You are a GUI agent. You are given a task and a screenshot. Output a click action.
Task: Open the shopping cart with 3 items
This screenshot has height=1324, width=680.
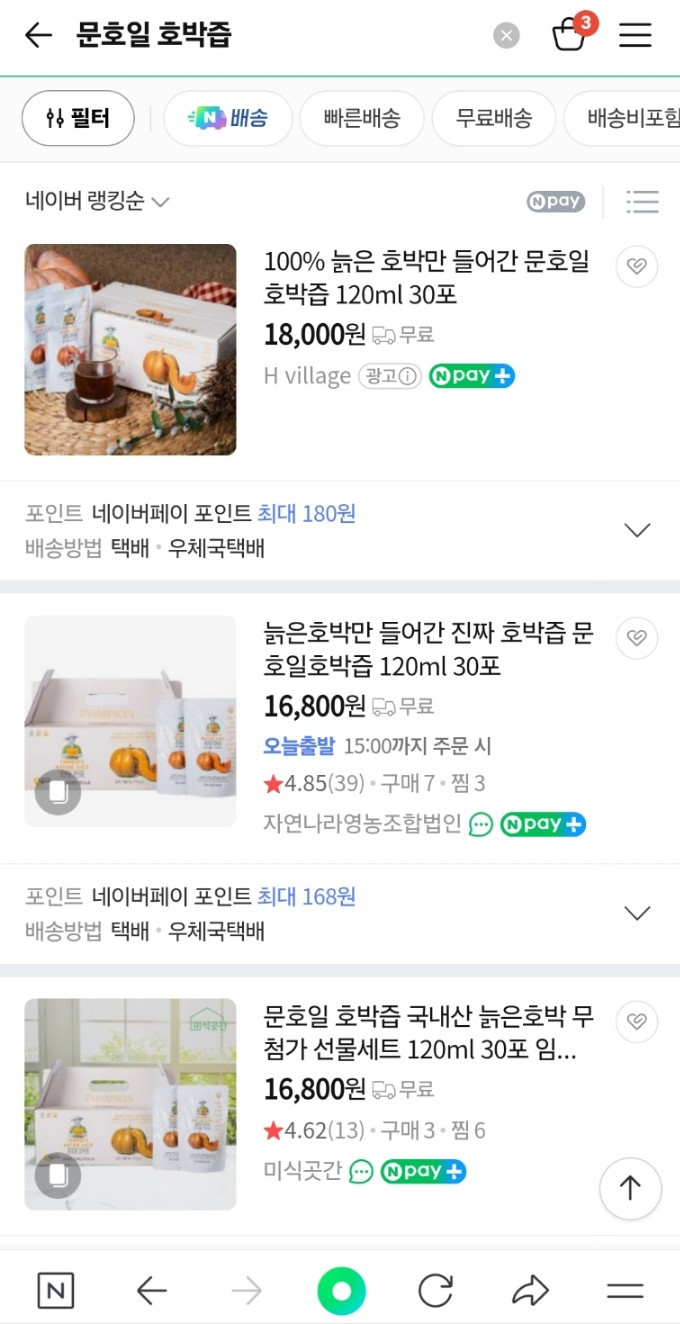pos(570,34)
